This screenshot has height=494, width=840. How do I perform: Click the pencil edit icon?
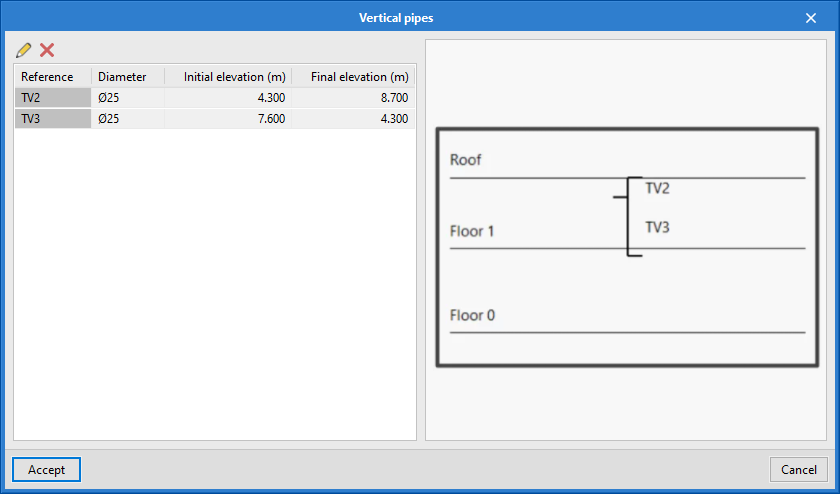tap(24, 50)
